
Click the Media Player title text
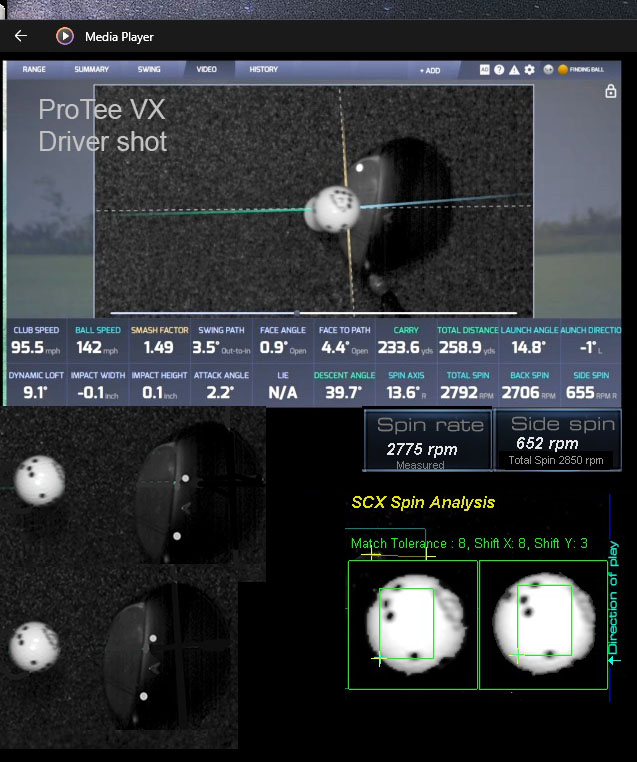(119, 37)
